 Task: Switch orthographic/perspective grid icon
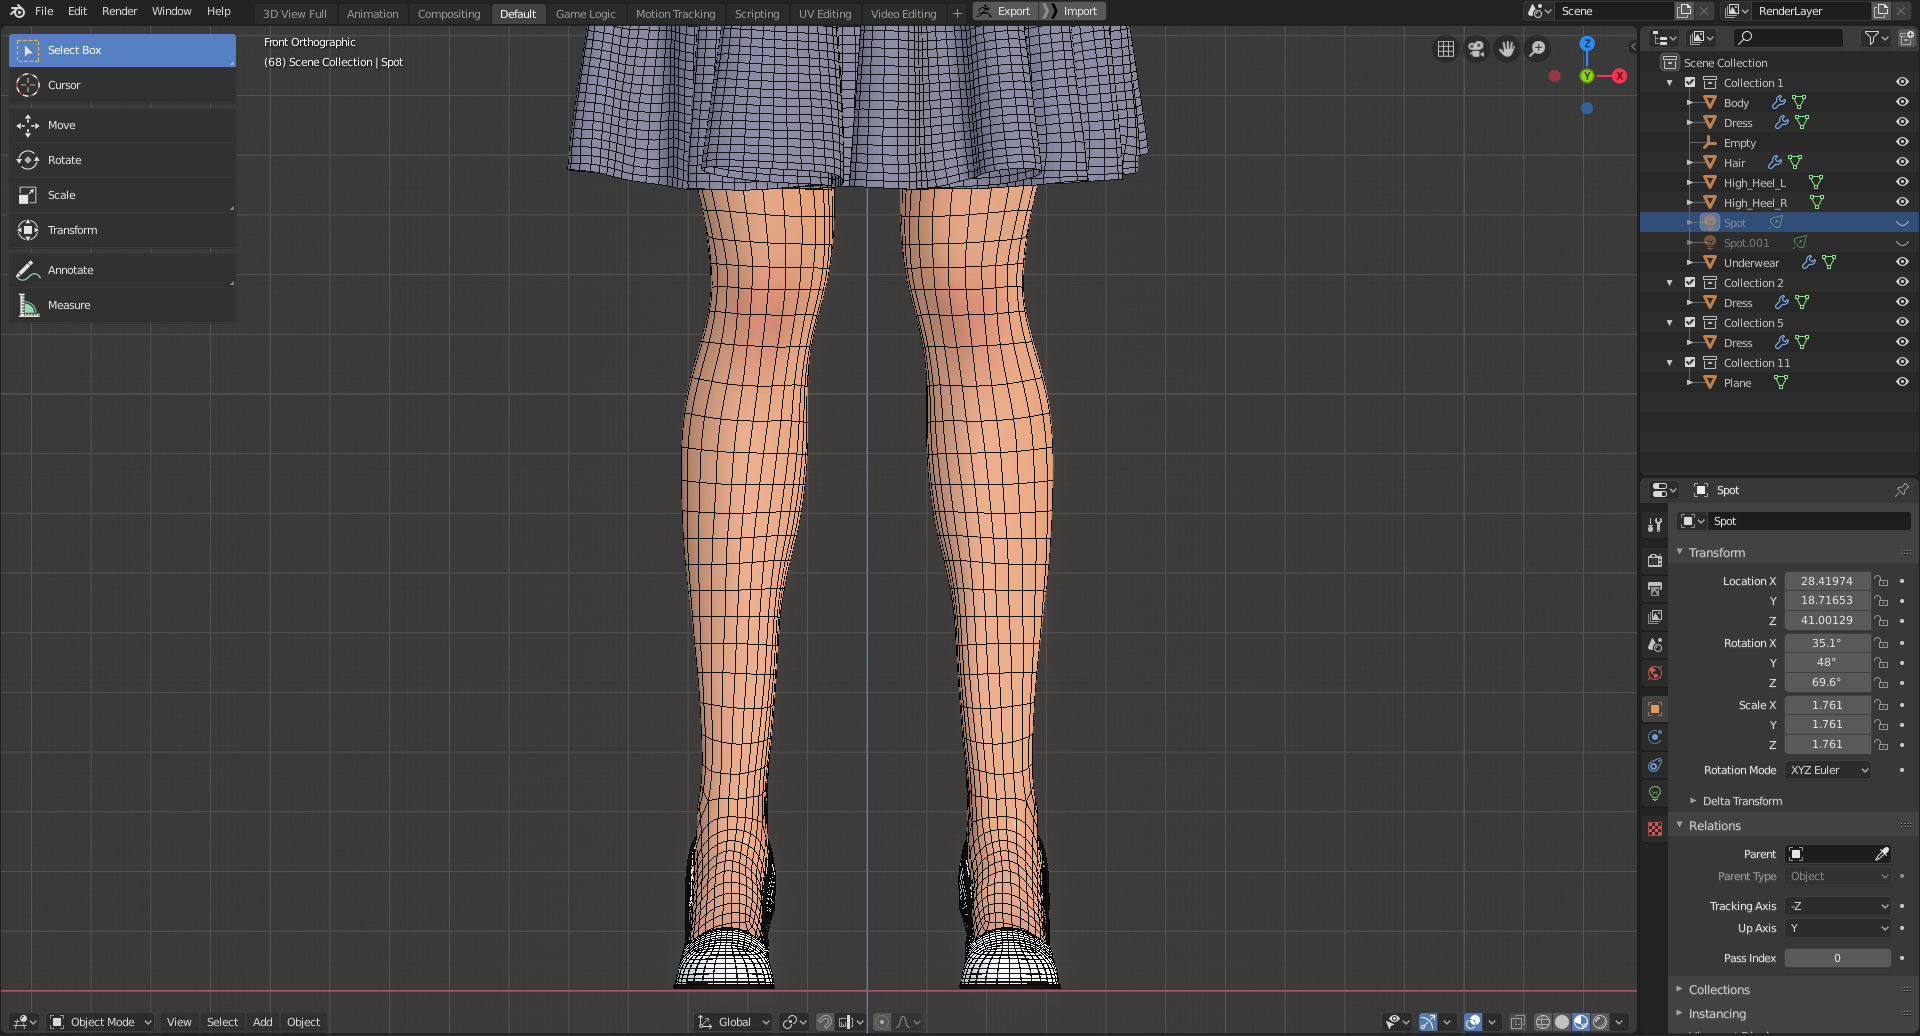pos(1446,49)
